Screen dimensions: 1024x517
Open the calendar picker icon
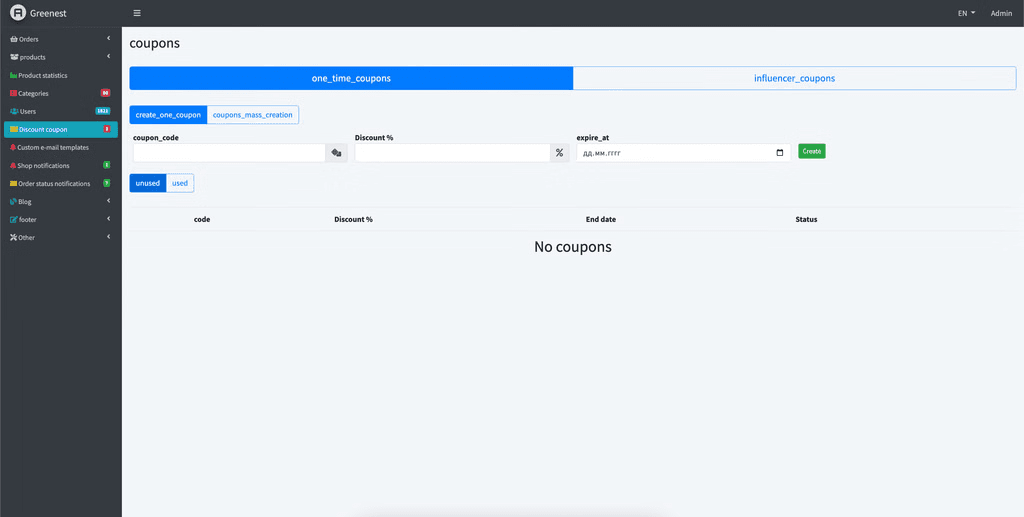(779, 153)
